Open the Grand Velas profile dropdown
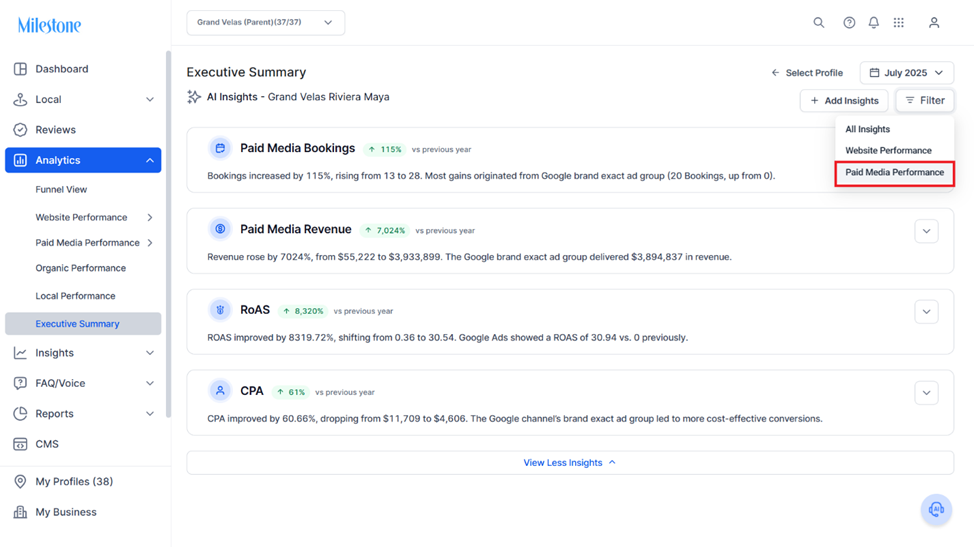 [265, 22]
